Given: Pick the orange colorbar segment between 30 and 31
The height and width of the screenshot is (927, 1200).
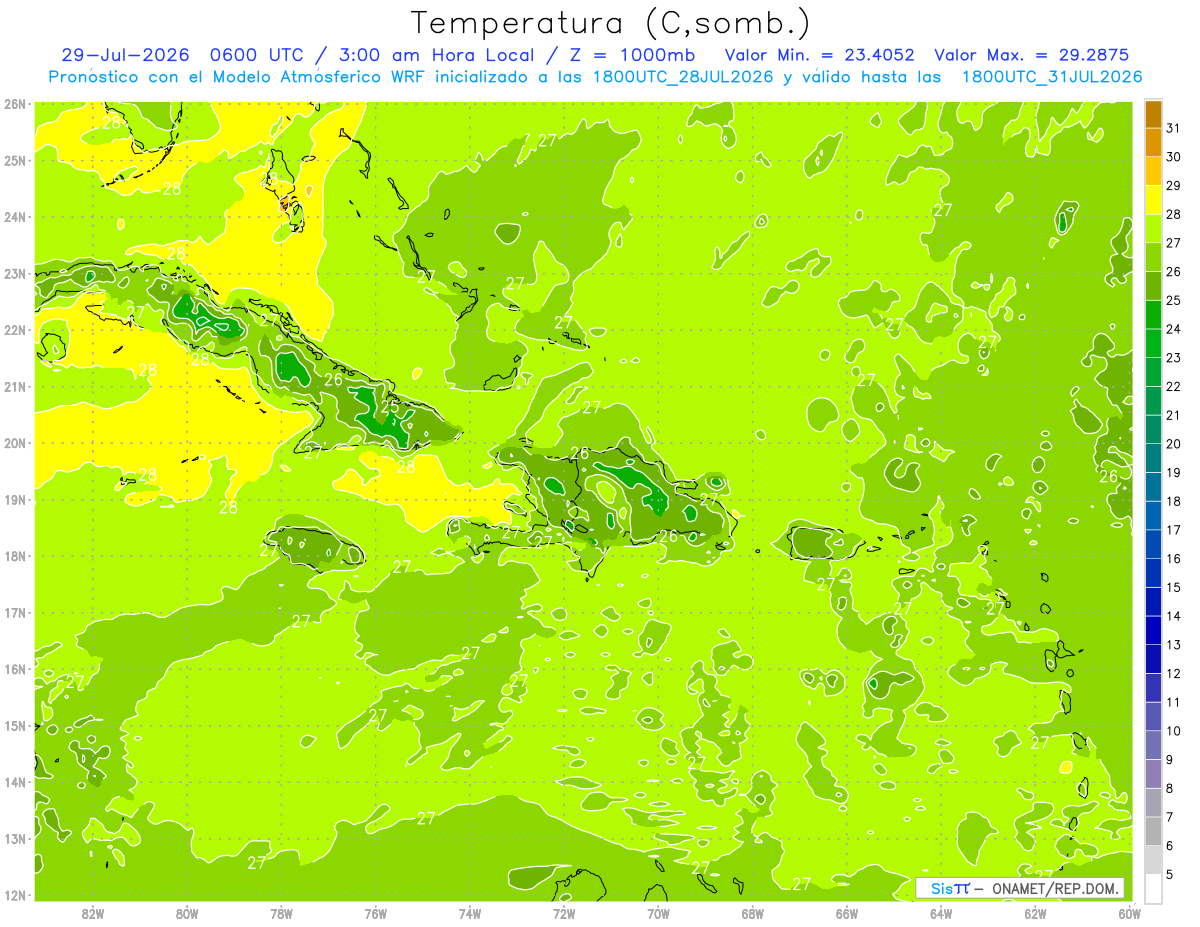Looking at the screenshot, I should [x=1153, y=142].
